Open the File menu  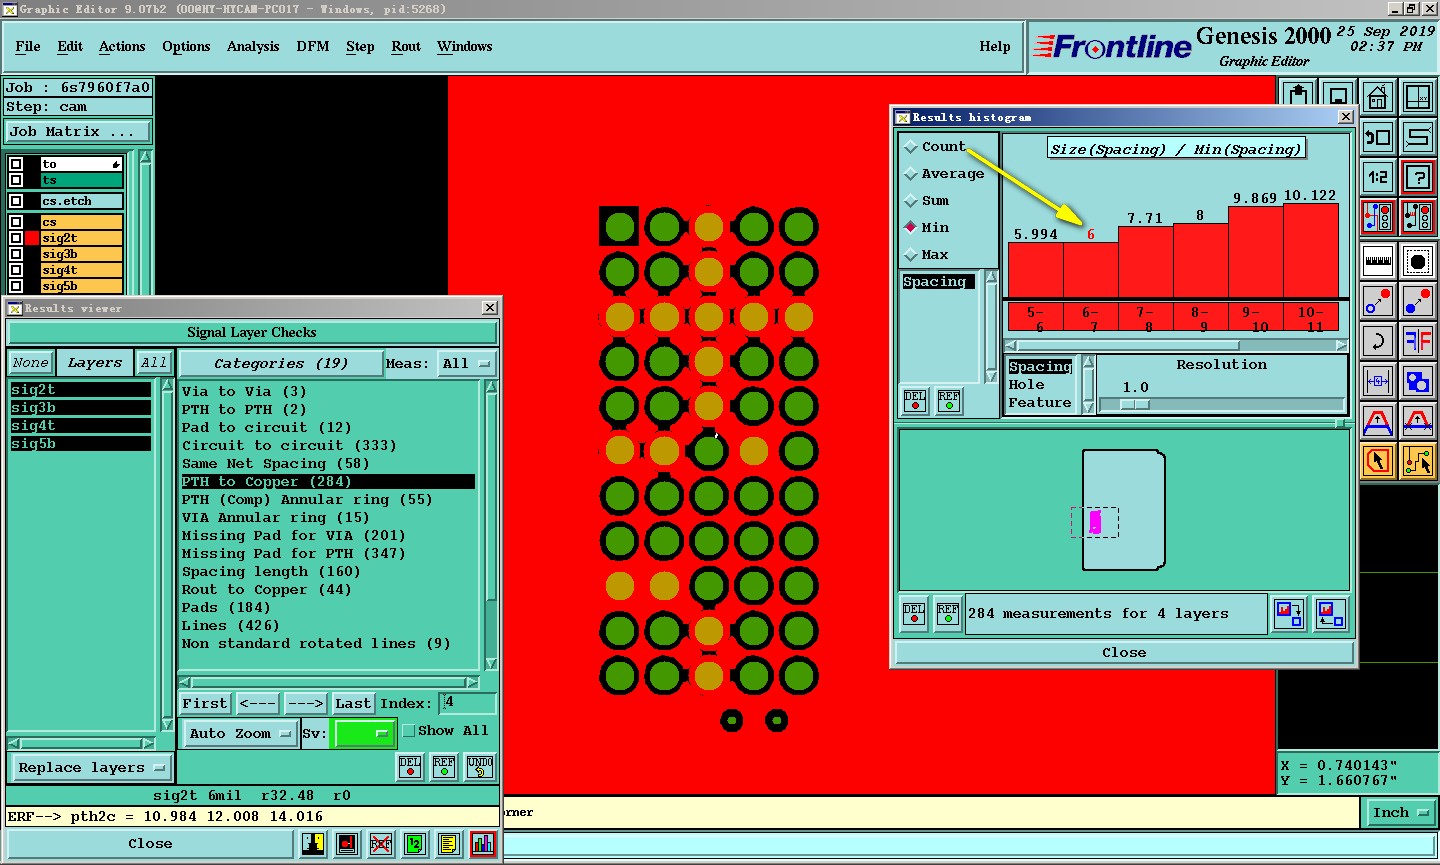click(x=28, y=47)
